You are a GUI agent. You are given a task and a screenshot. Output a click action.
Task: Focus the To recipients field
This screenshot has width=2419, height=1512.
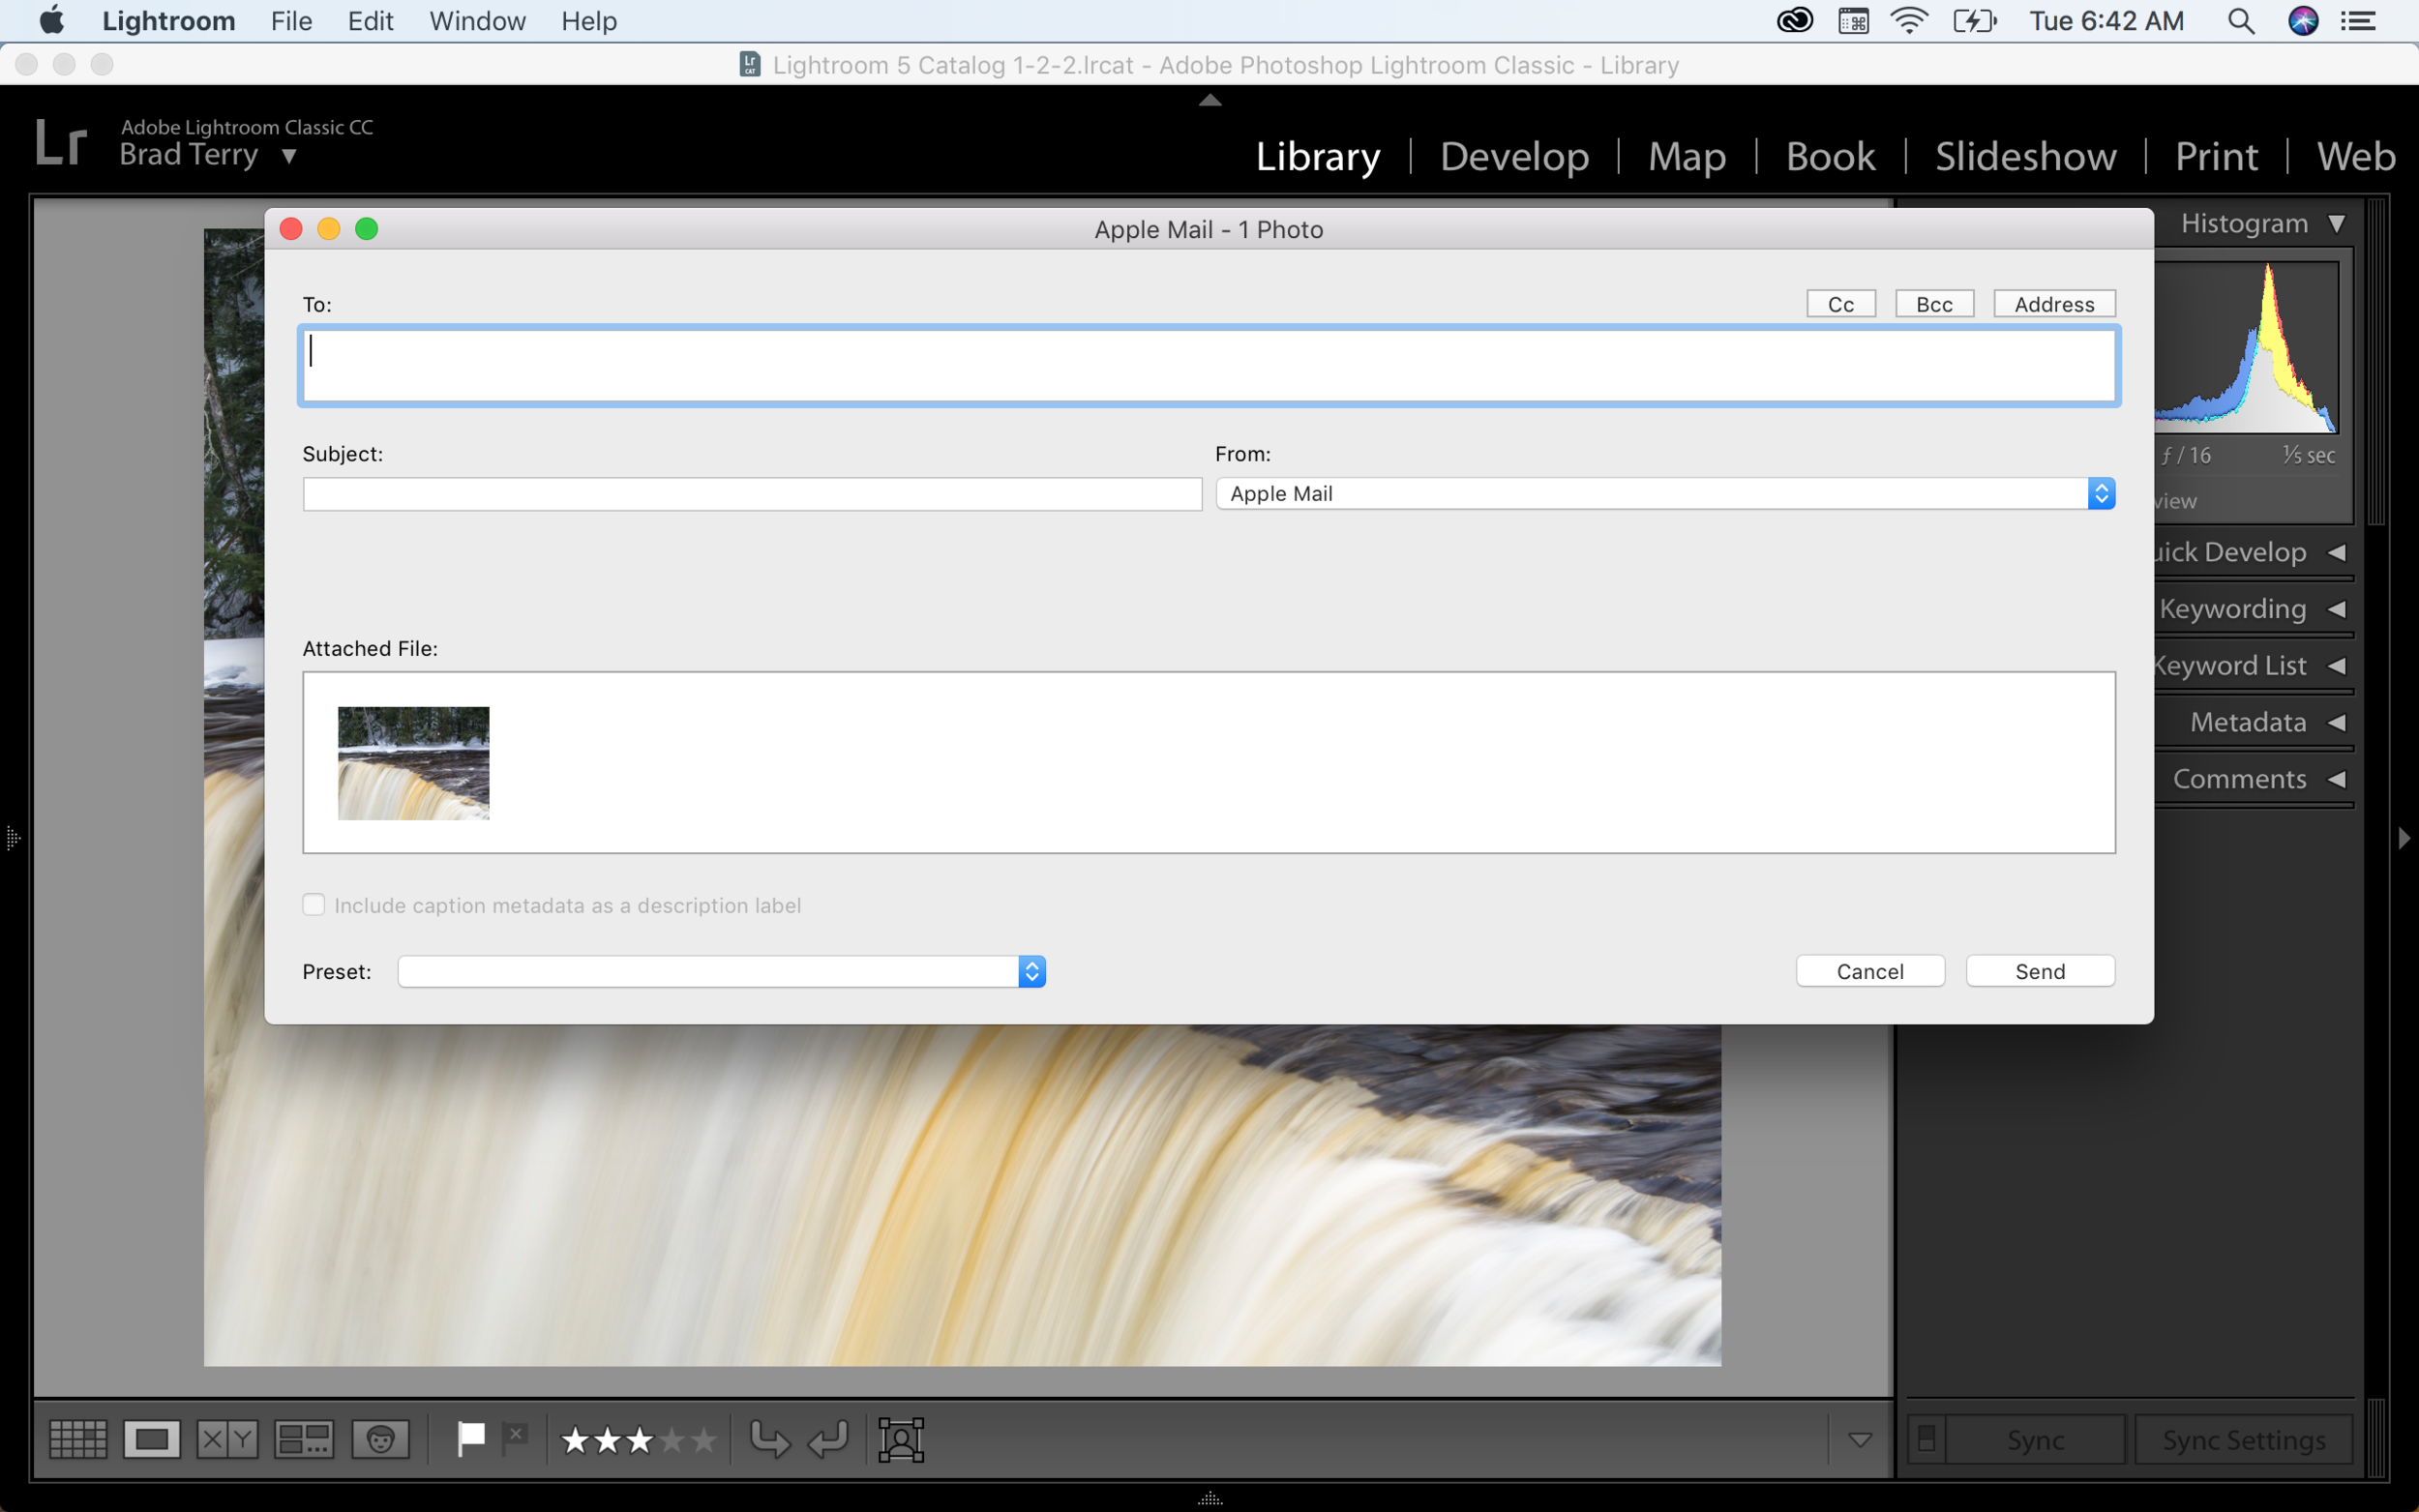pos(1208,366)
